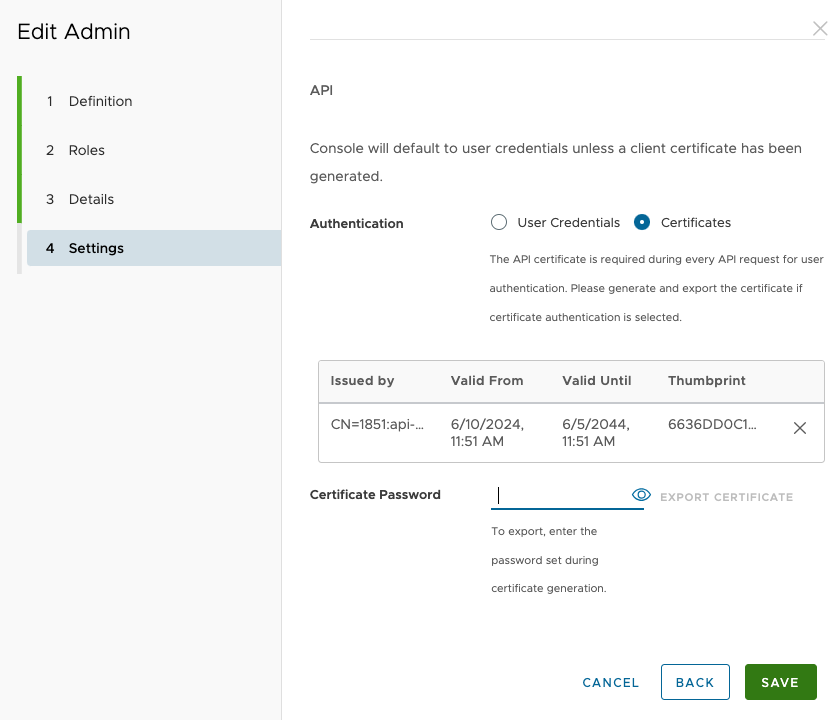
Task: Select the User Credentials authentication option
Action: point(498,222)
